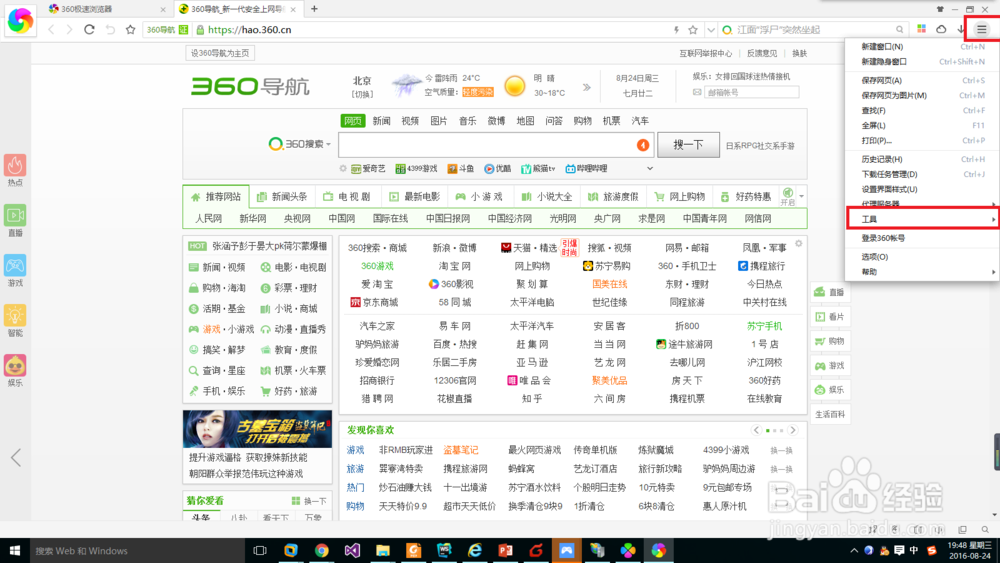The width and height of the screenshot is (1000, 563).
Task: Bookmark page with star inside address bar
Action: 693,29
